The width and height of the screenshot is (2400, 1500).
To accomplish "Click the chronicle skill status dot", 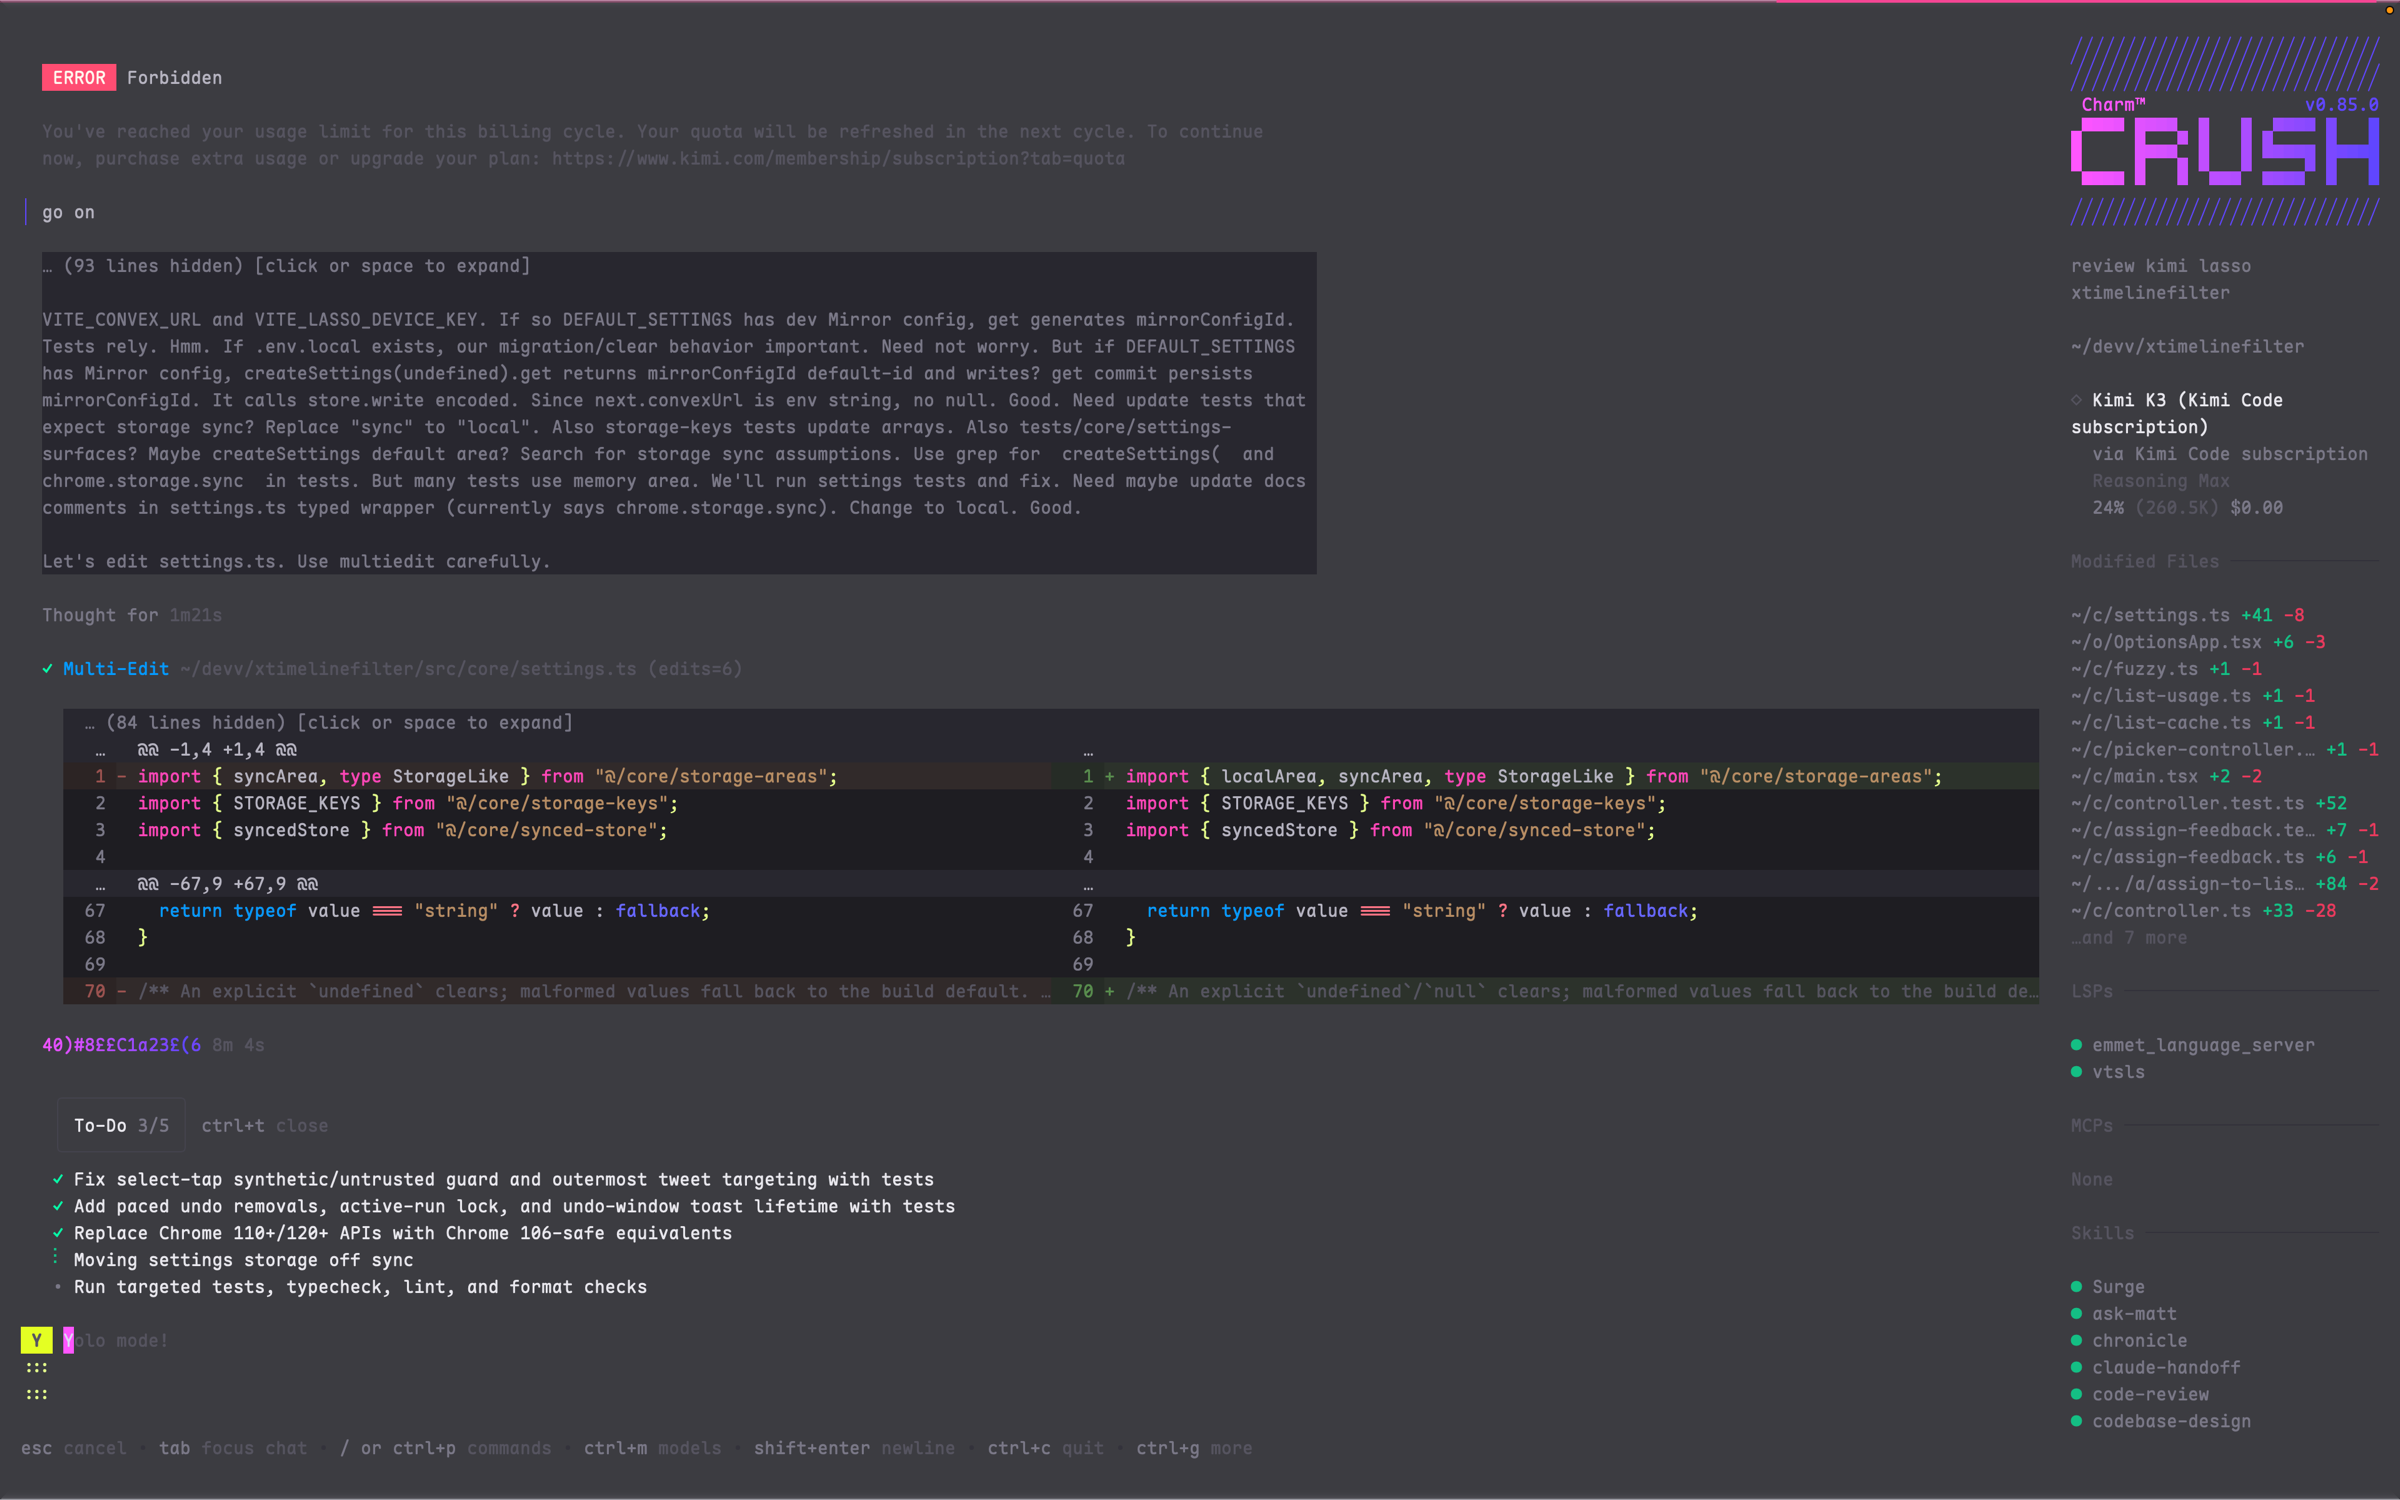I will pyautogui.click(x=2077, y=1341).
